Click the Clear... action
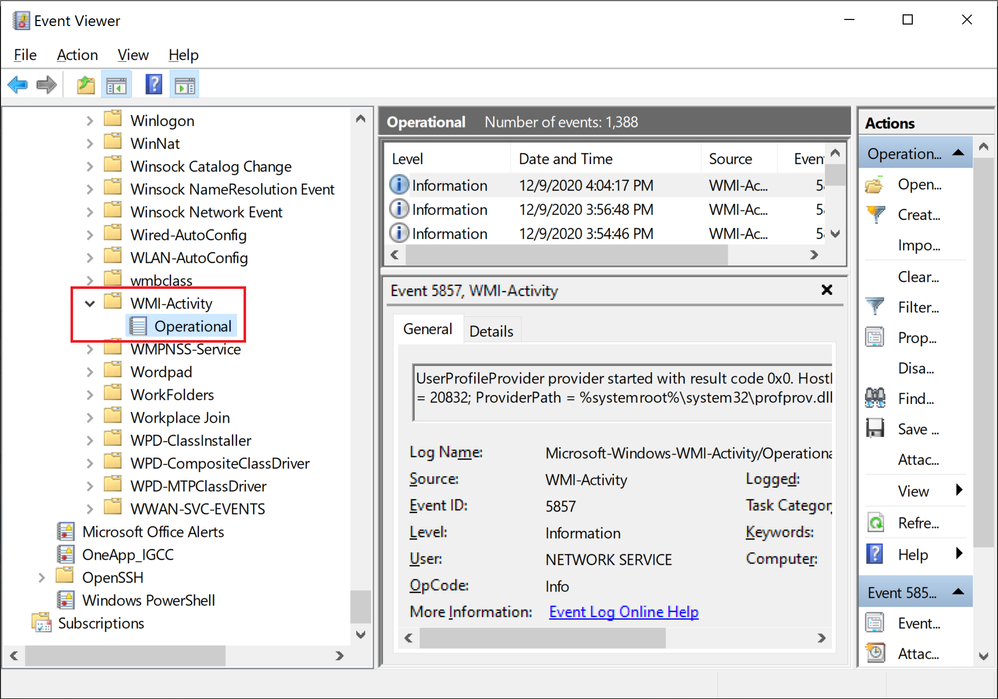This screenshot has width=998, height=699. click(x=918, y=277)
